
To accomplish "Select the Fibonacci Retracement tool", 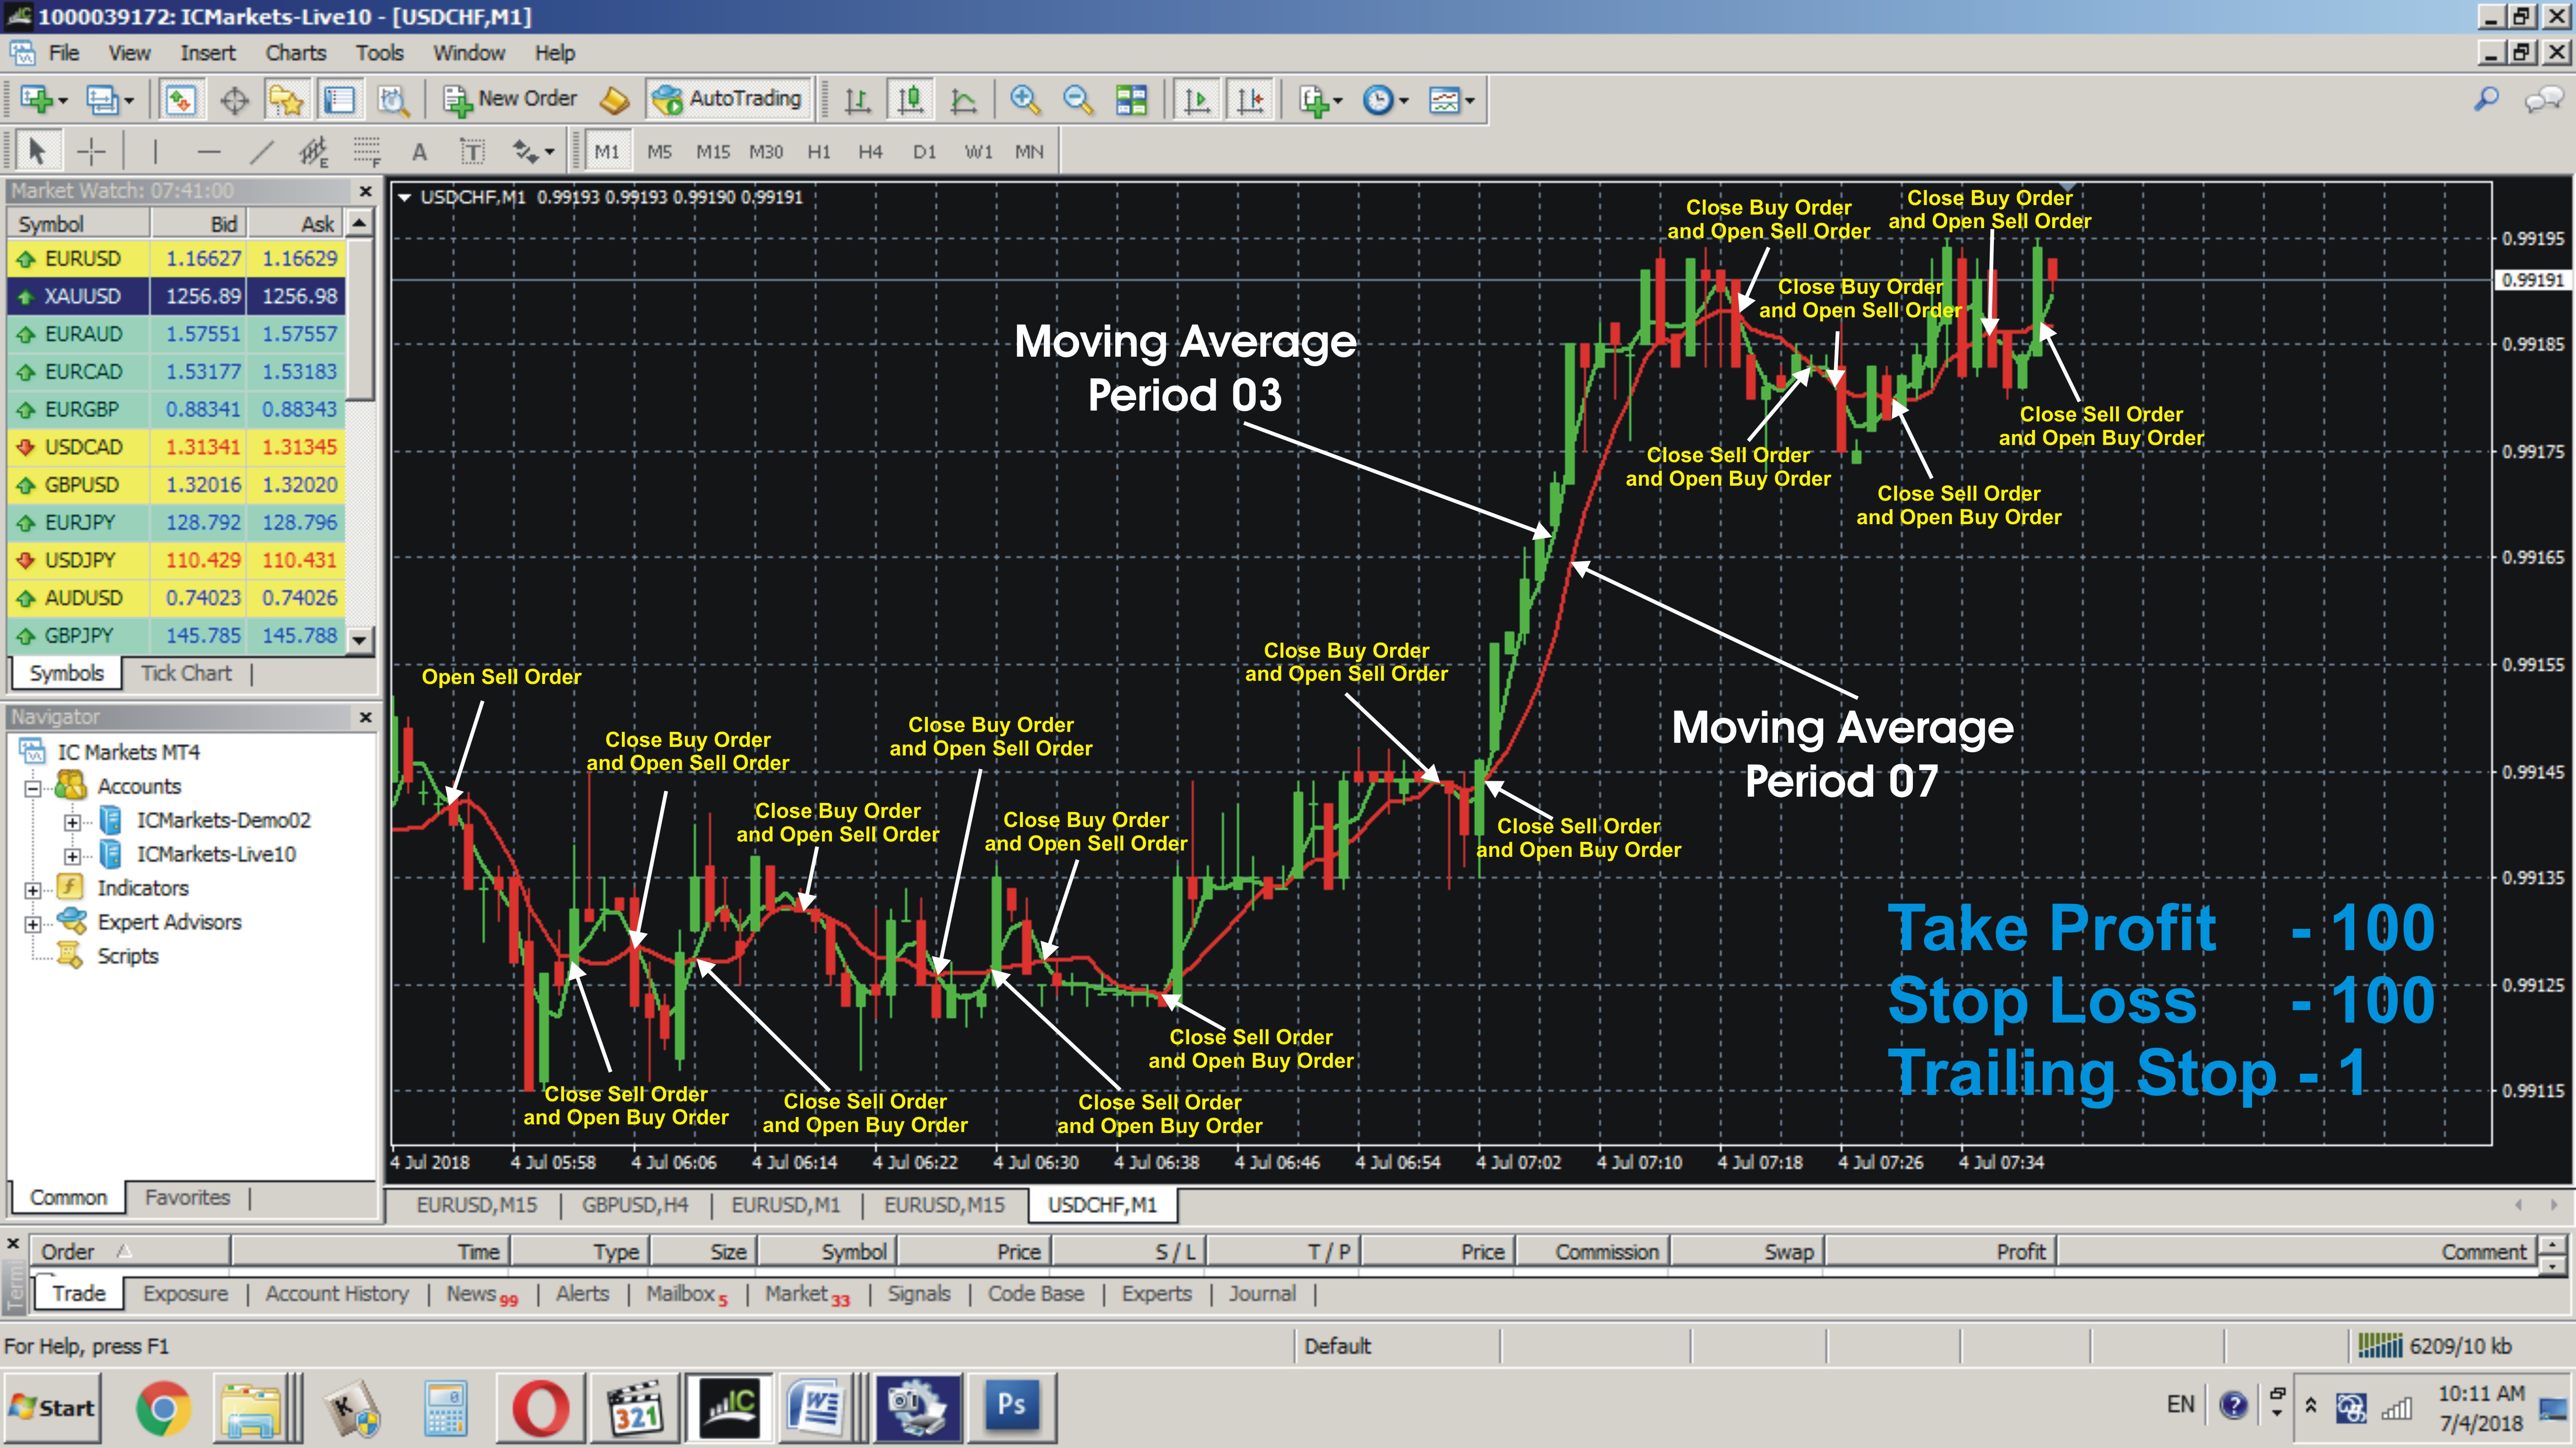I will (367, 152).
